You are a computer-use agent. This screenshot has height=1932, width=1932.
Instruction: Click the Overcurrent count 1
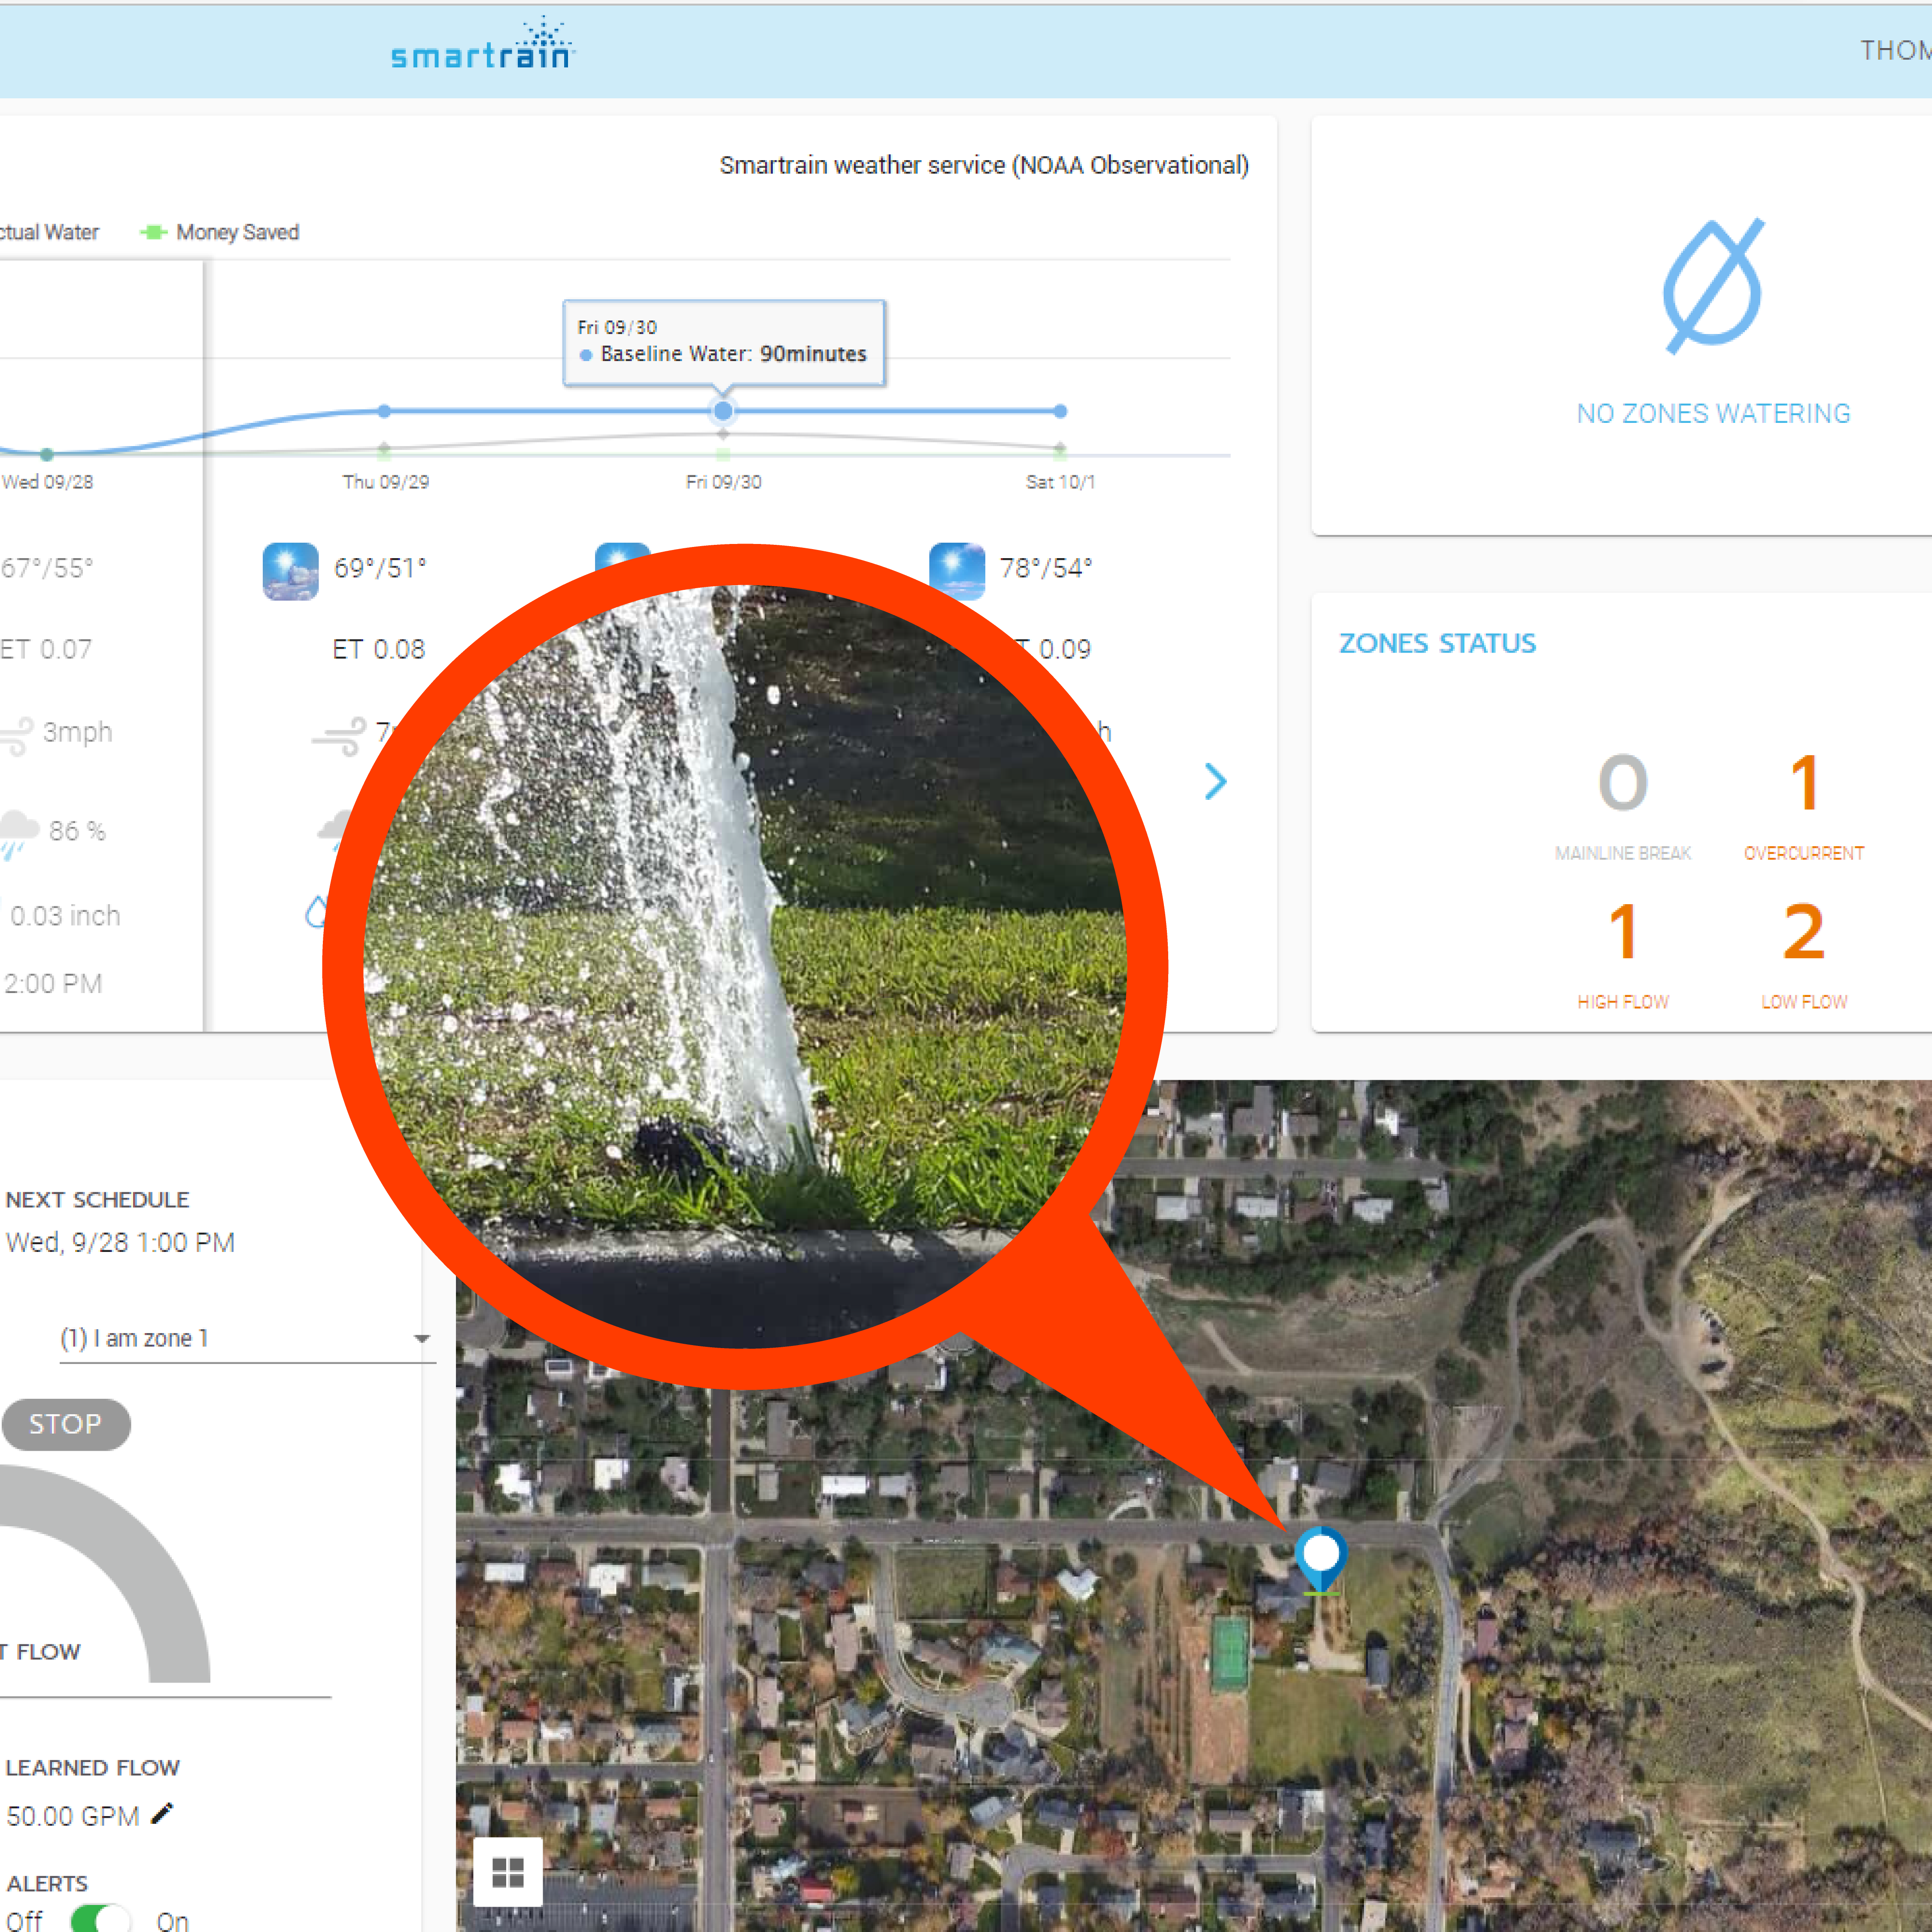tap(1803, 783)
